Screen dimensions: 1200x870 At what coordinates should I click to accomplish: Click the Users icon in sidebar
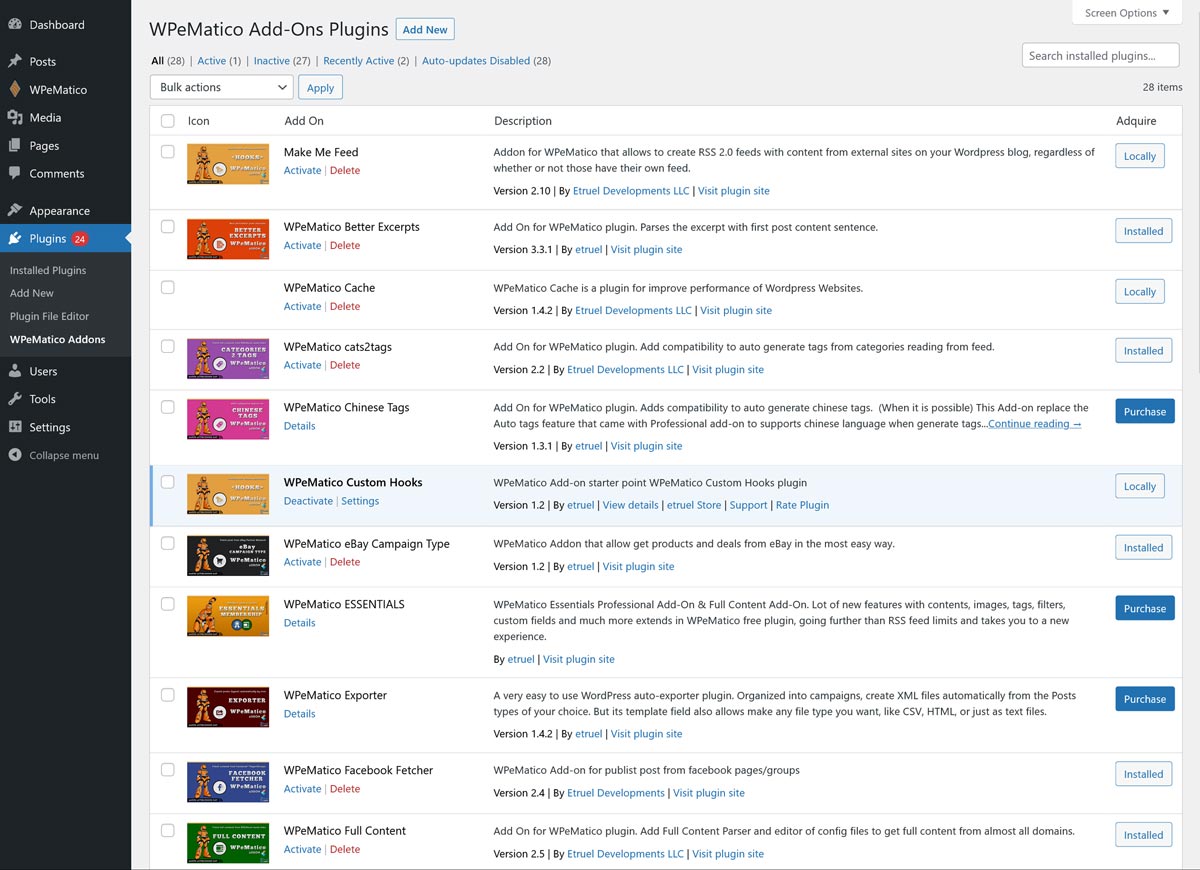coord(15,371)
